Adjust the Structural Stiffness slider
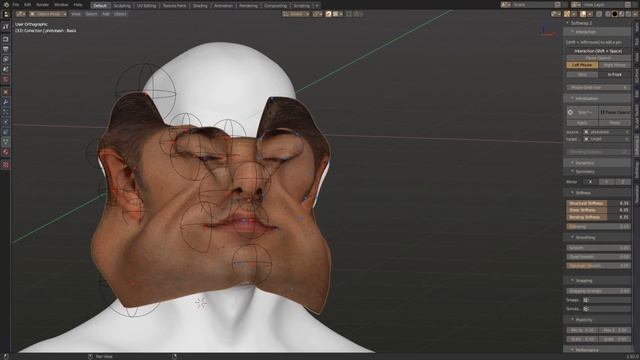Screen dimensions: 640x360 tap(598, 203)
